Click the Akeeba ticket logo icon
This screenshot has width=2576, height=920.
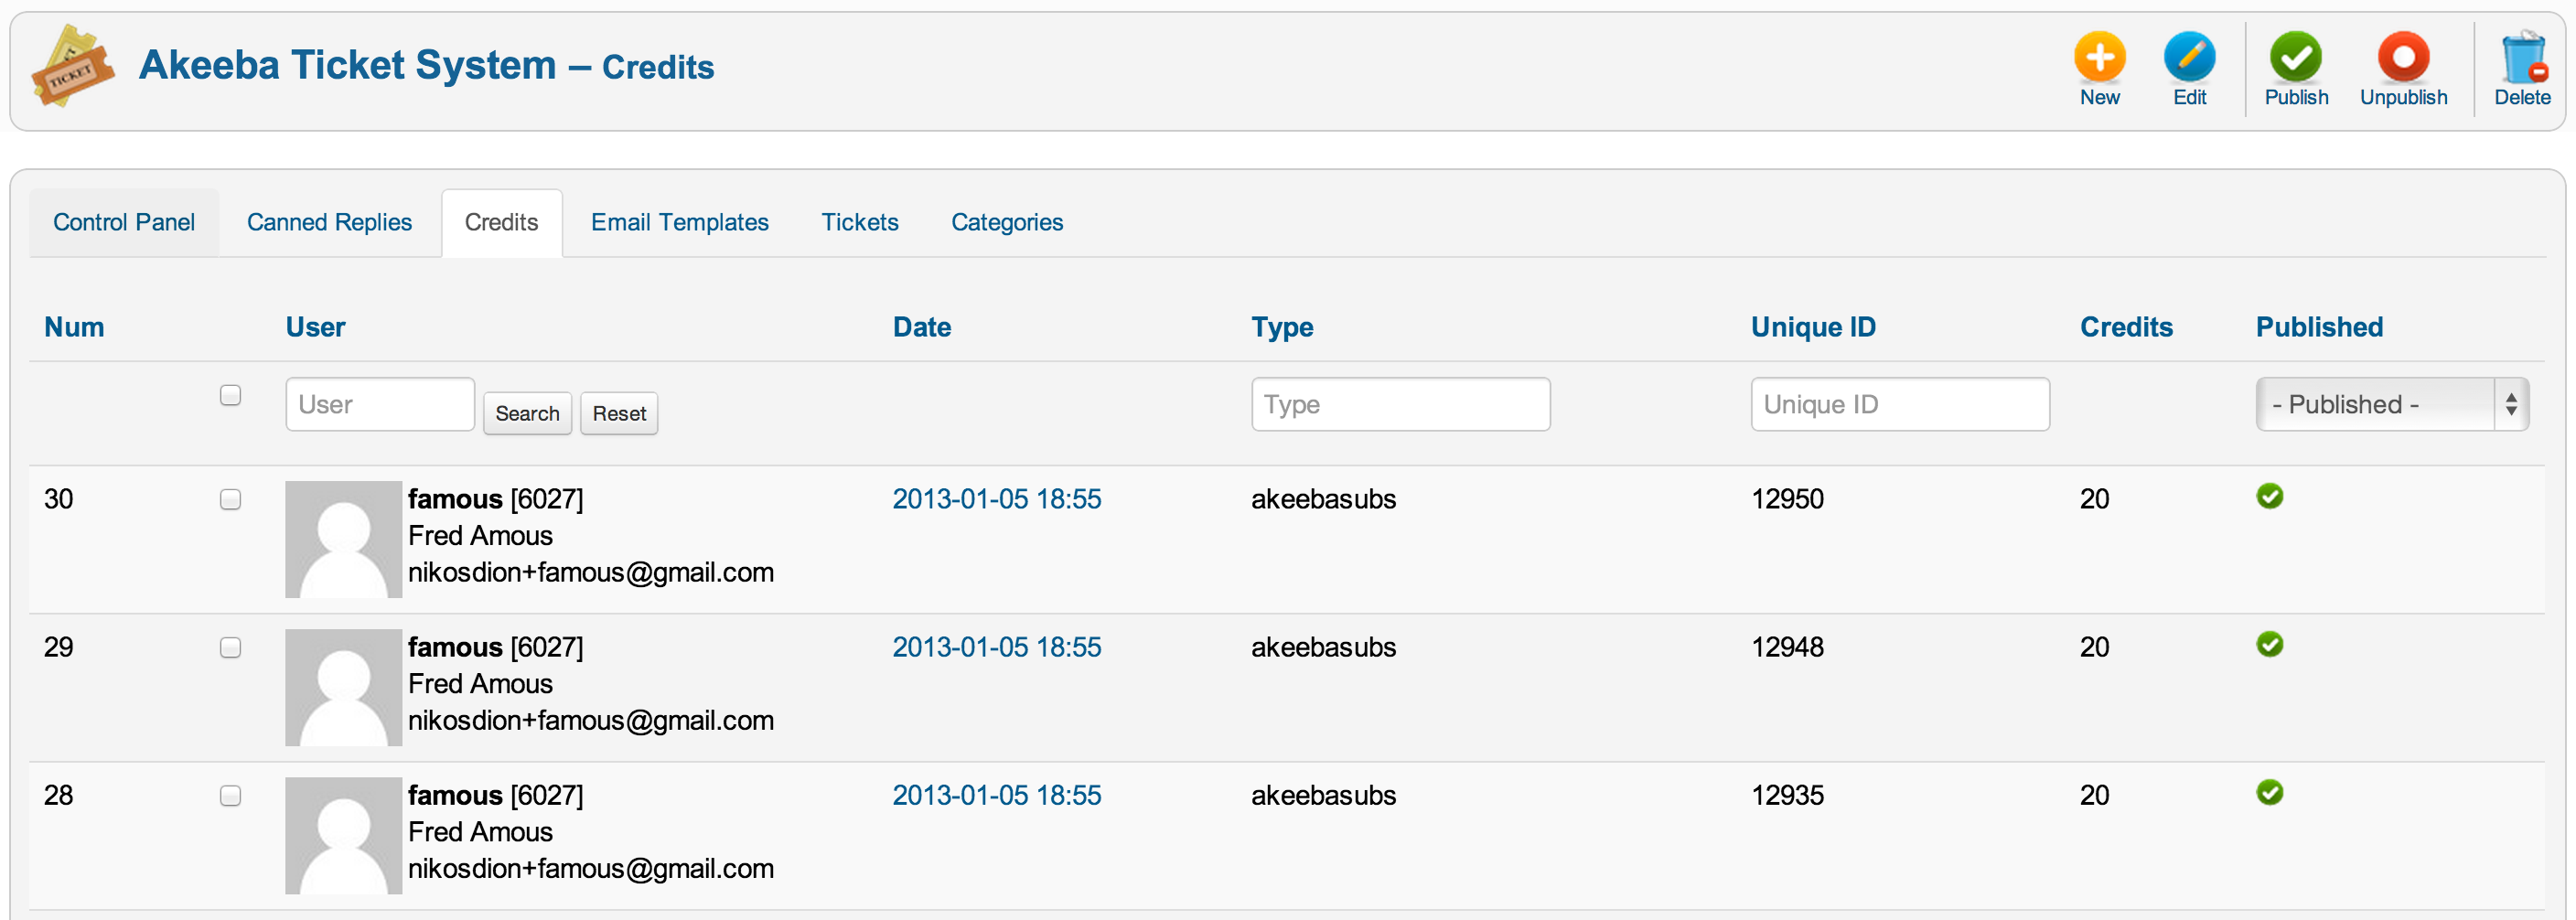click(72, 66)
